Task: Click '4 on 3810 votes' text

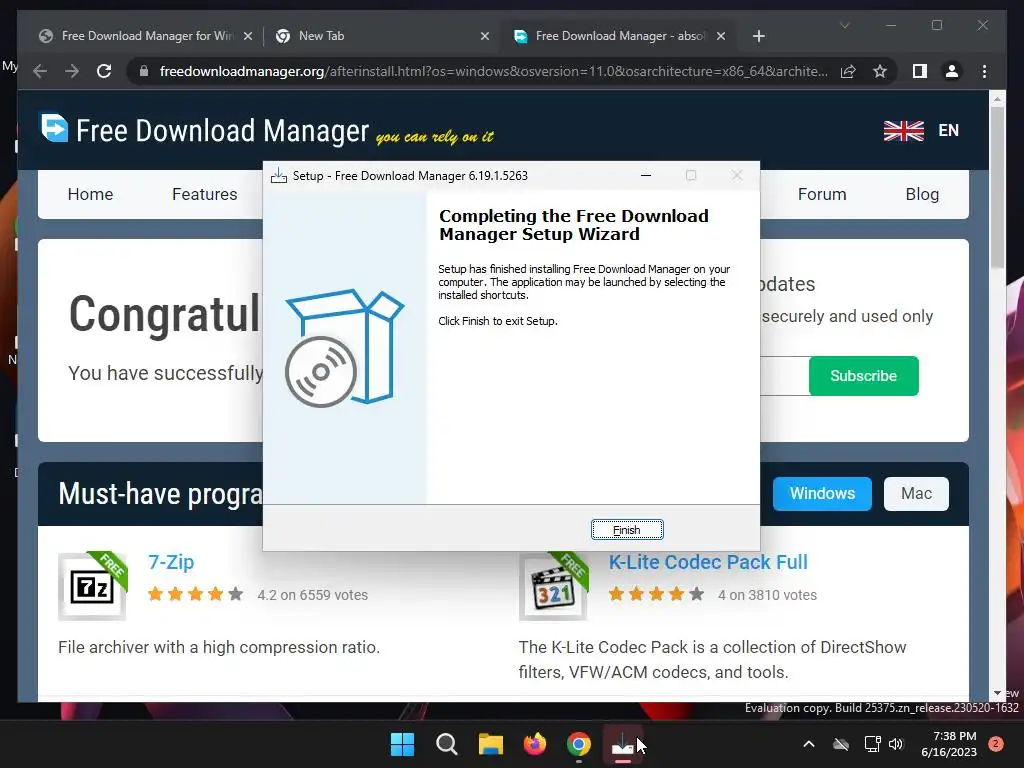Action: [x=767, y=595]
